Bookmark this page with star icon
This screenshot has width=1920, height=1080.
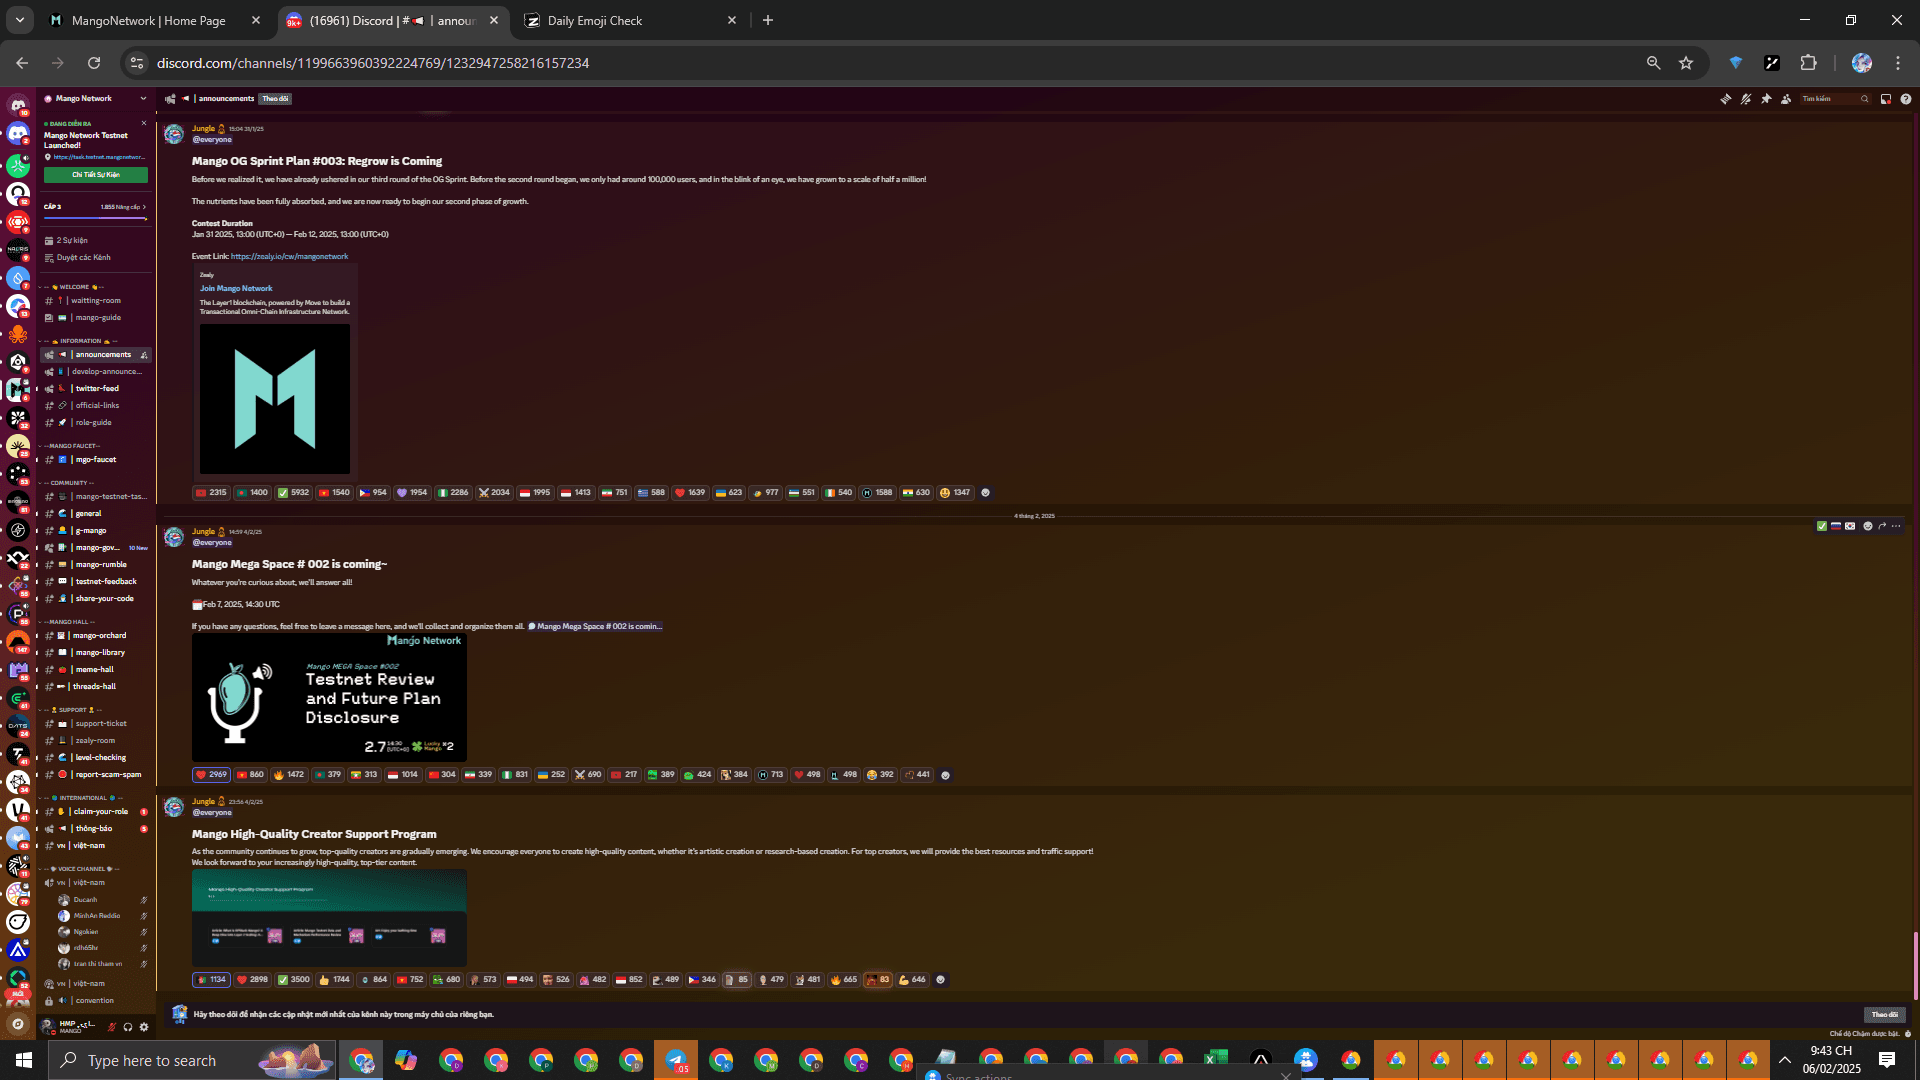tap(1686, 63)
